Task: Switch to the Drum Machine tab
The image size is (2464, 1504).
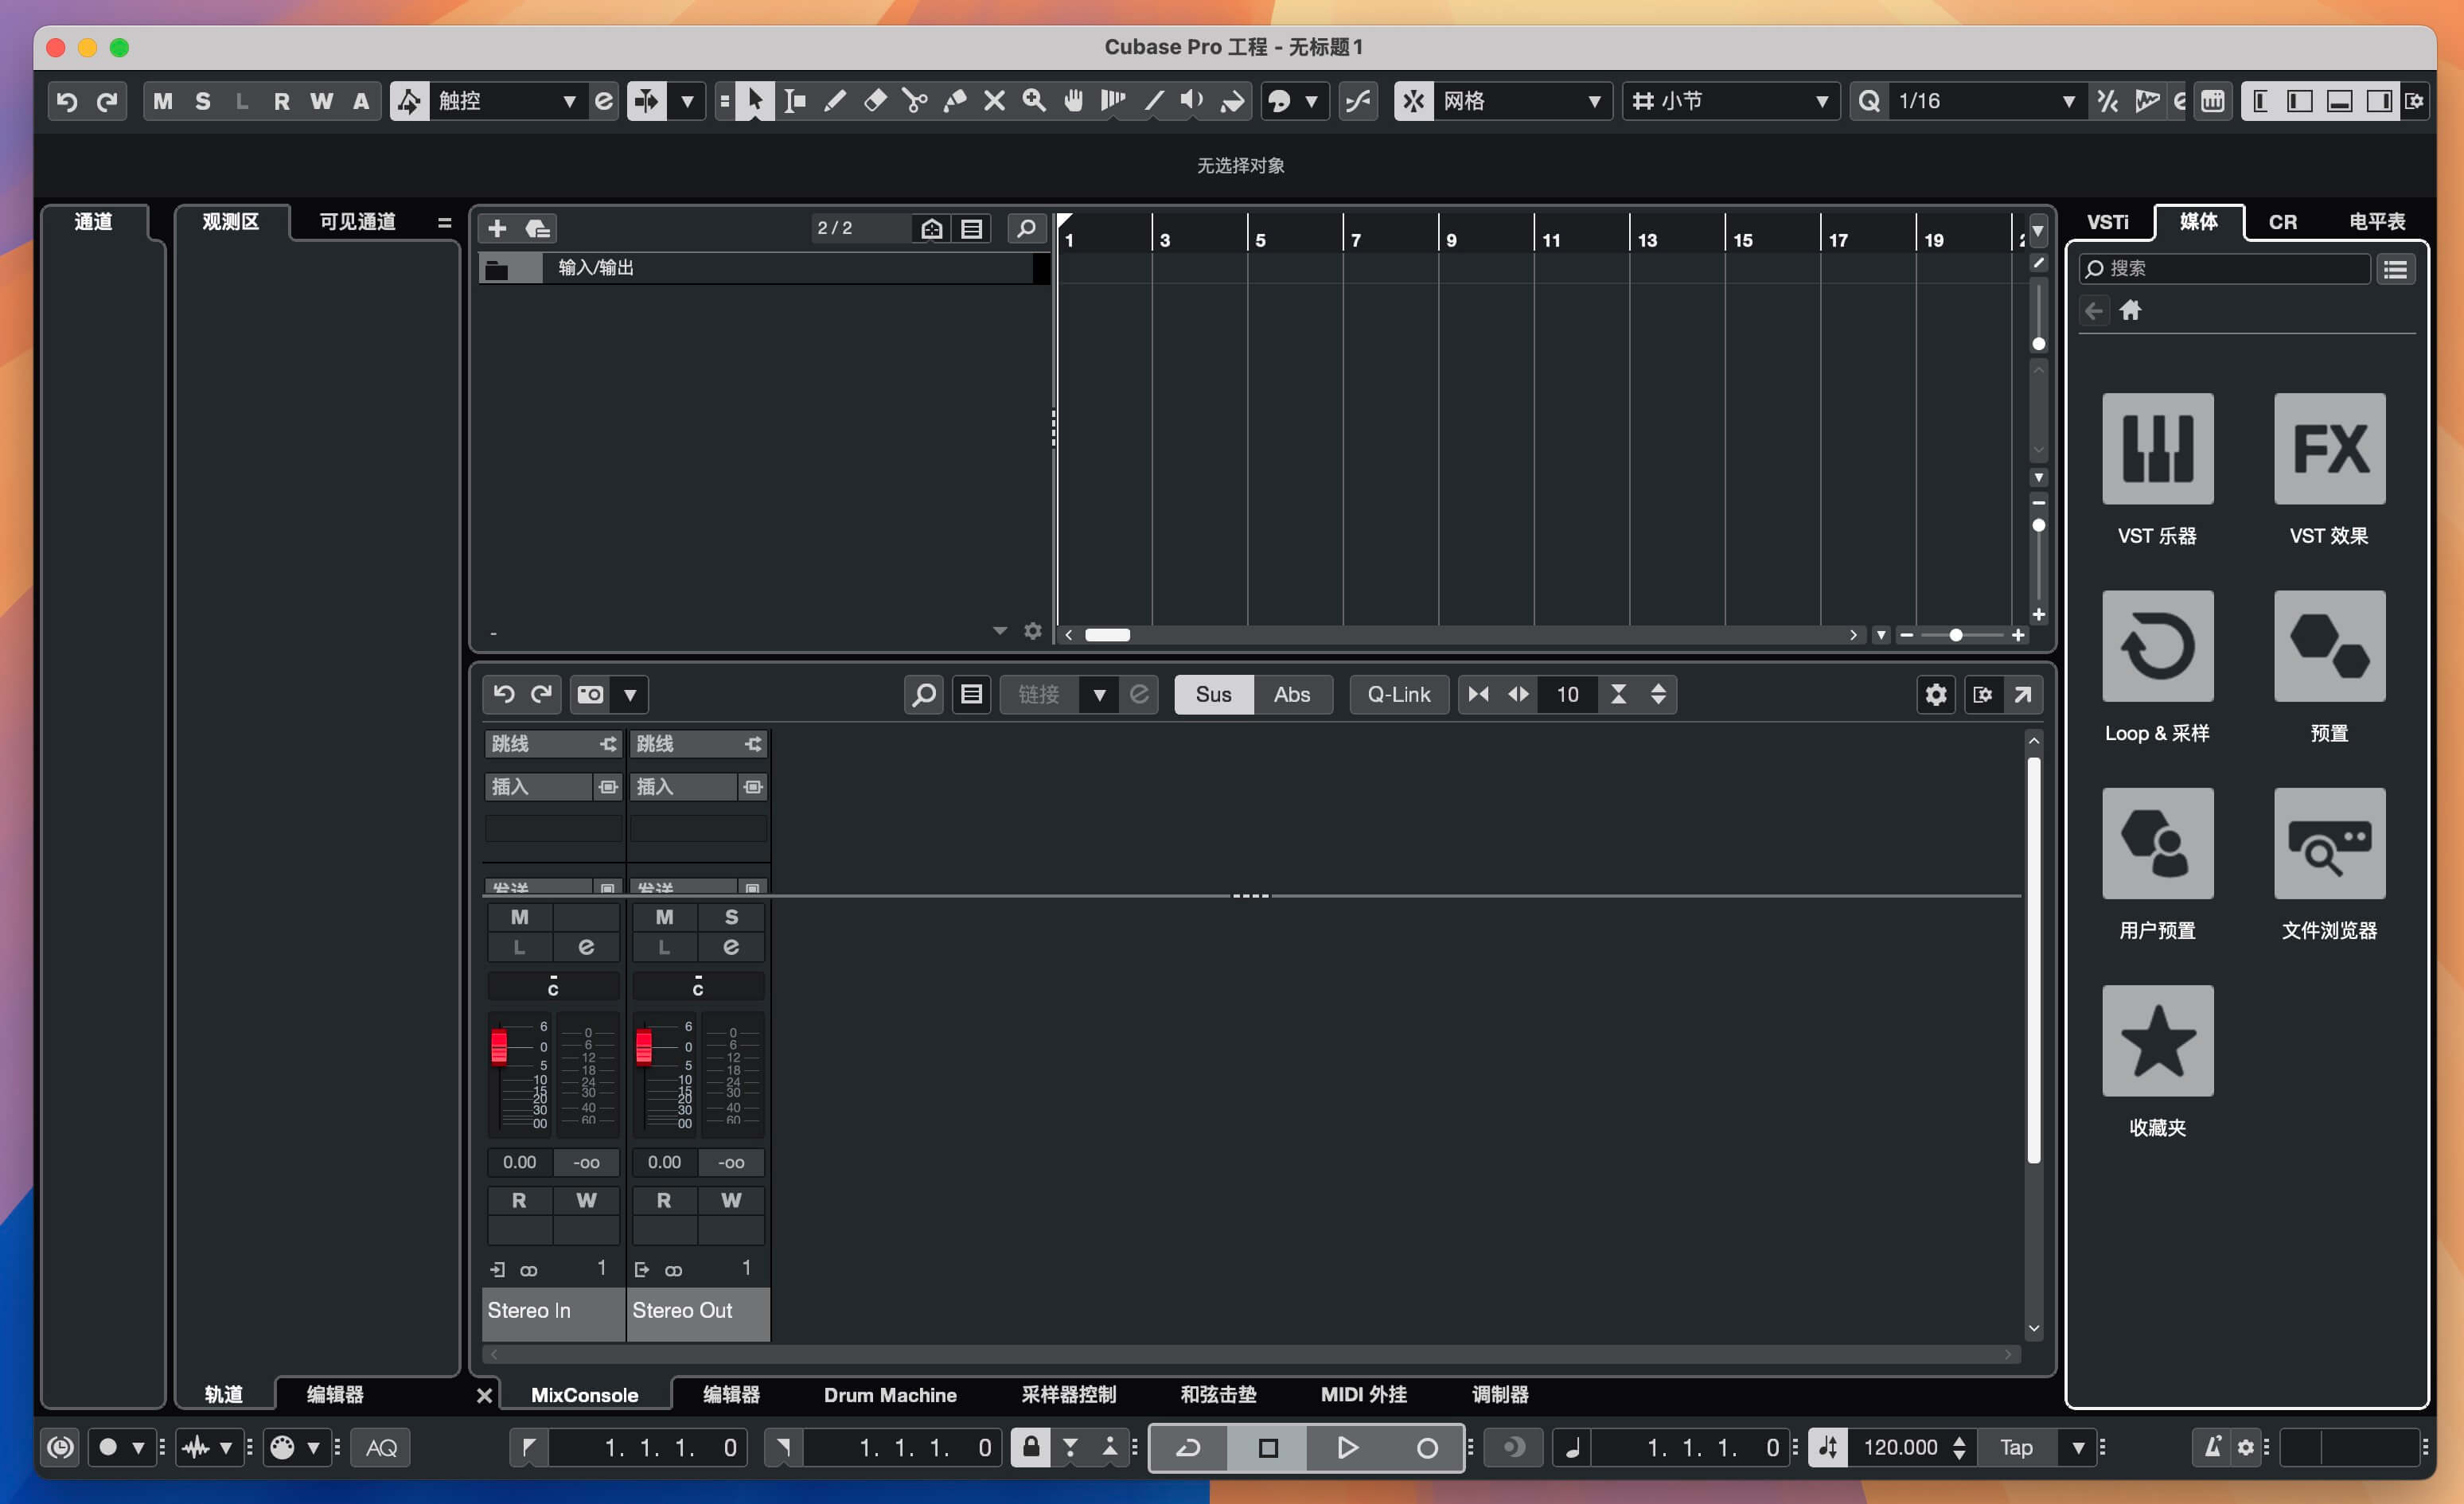Action: 888,1394
